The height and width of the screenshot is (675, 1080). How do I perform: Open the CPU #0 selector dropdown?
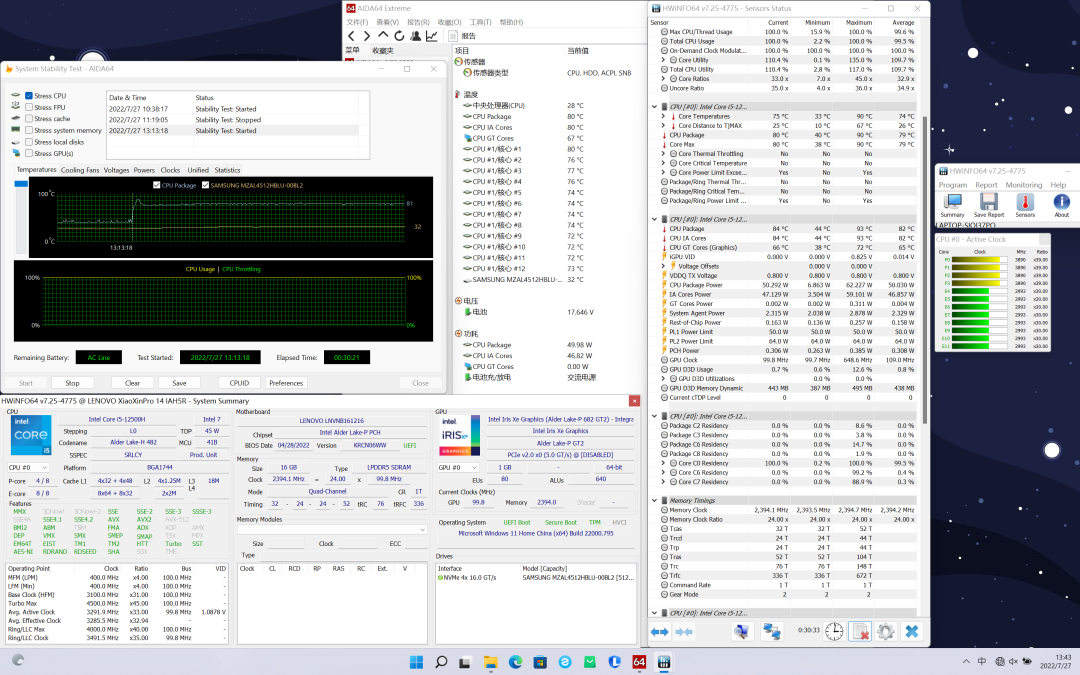(27, 467)
